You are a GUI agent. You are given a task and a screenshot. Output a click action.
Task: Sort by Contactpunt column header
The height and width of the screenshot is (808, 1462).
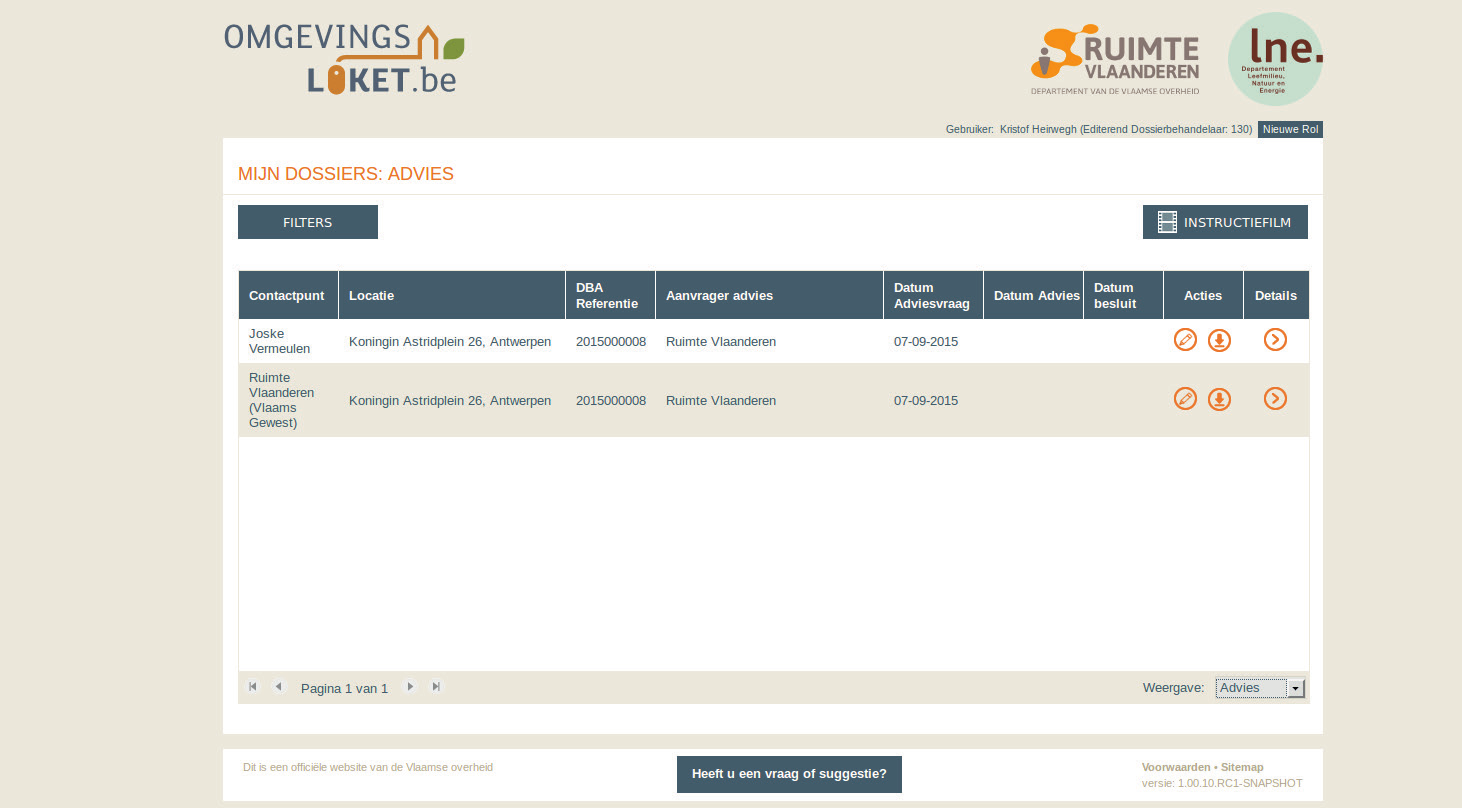(288, 295)
